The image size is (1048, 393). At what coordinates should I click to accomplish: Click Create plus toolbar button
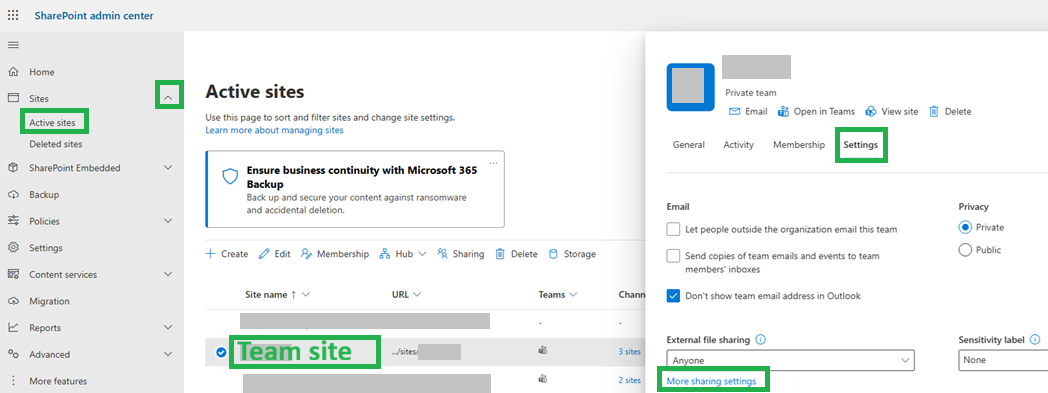(226, 254)
